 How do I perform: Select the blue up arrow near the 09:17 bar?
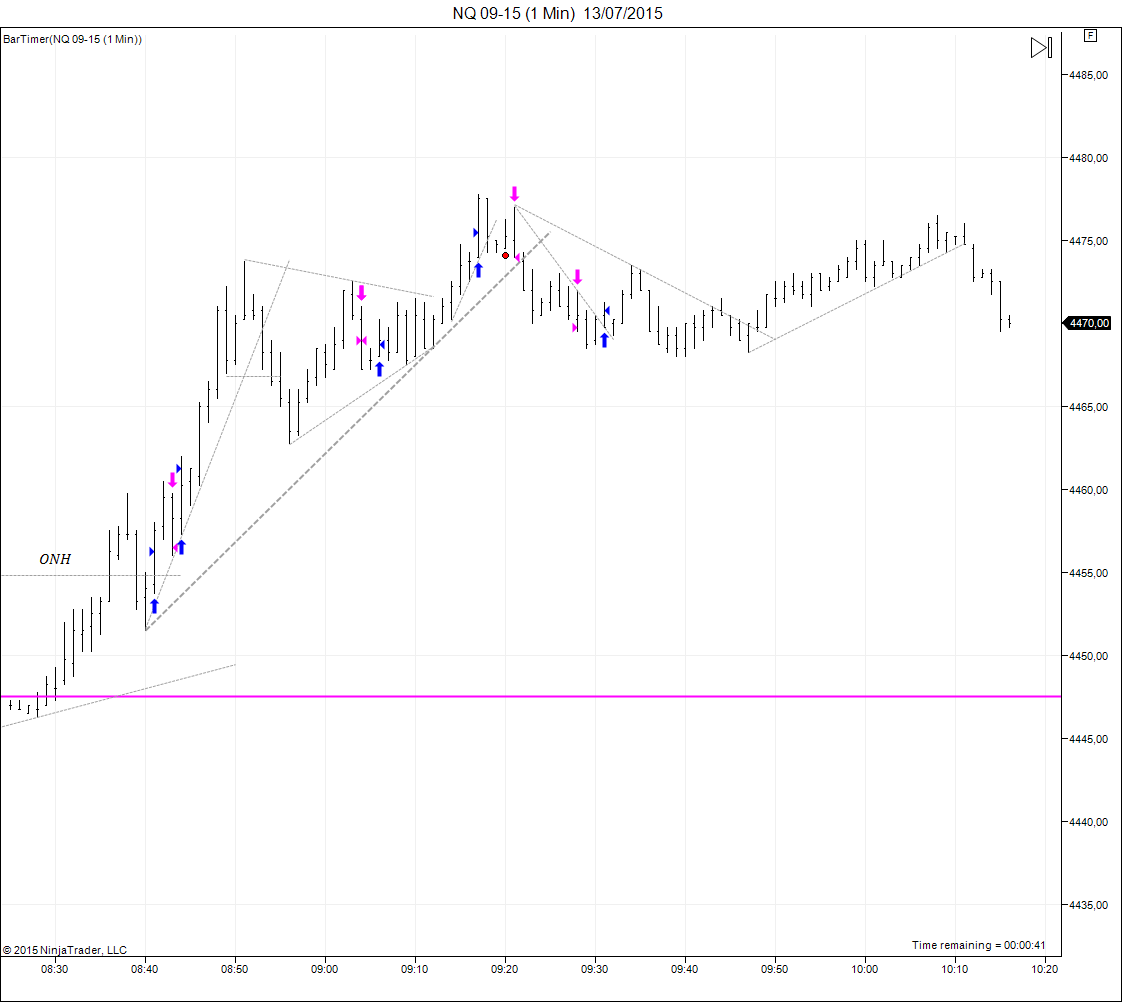click(x=478, y=270)
